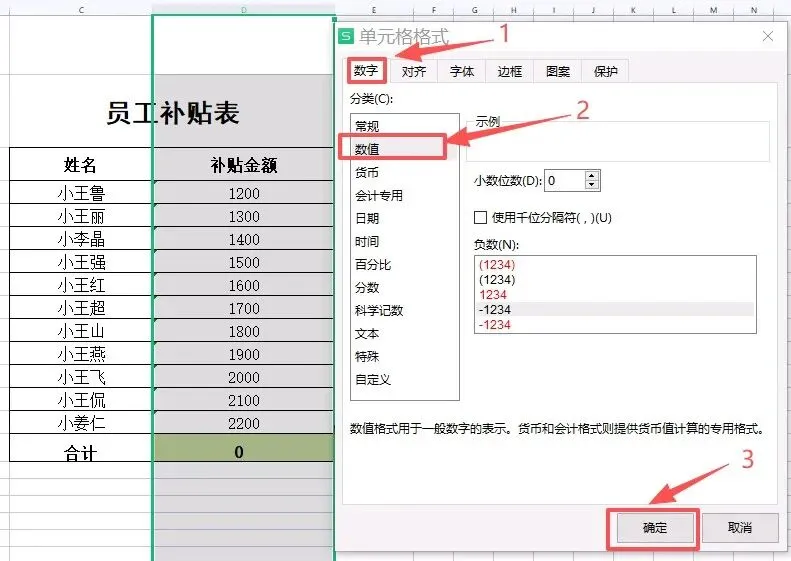Select the 小王丽 name cell
The width and height of the screenshot is (791, 561).
81,216
